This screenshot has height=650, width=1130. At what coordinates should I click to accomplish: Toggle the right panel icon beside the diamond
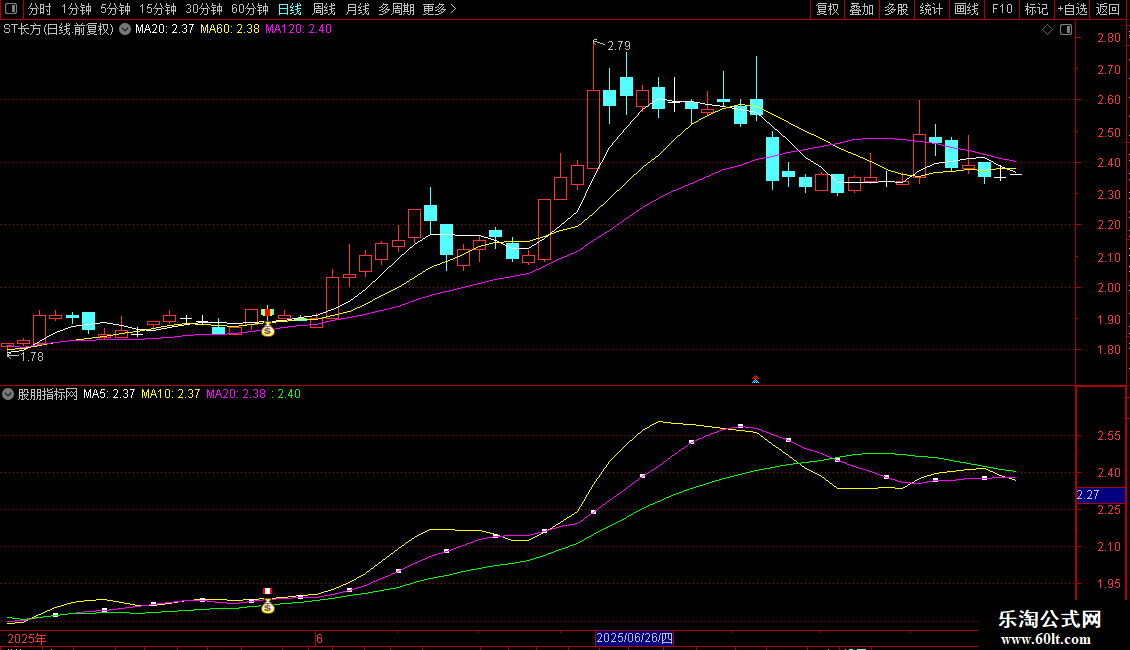tap(1066, 30)
